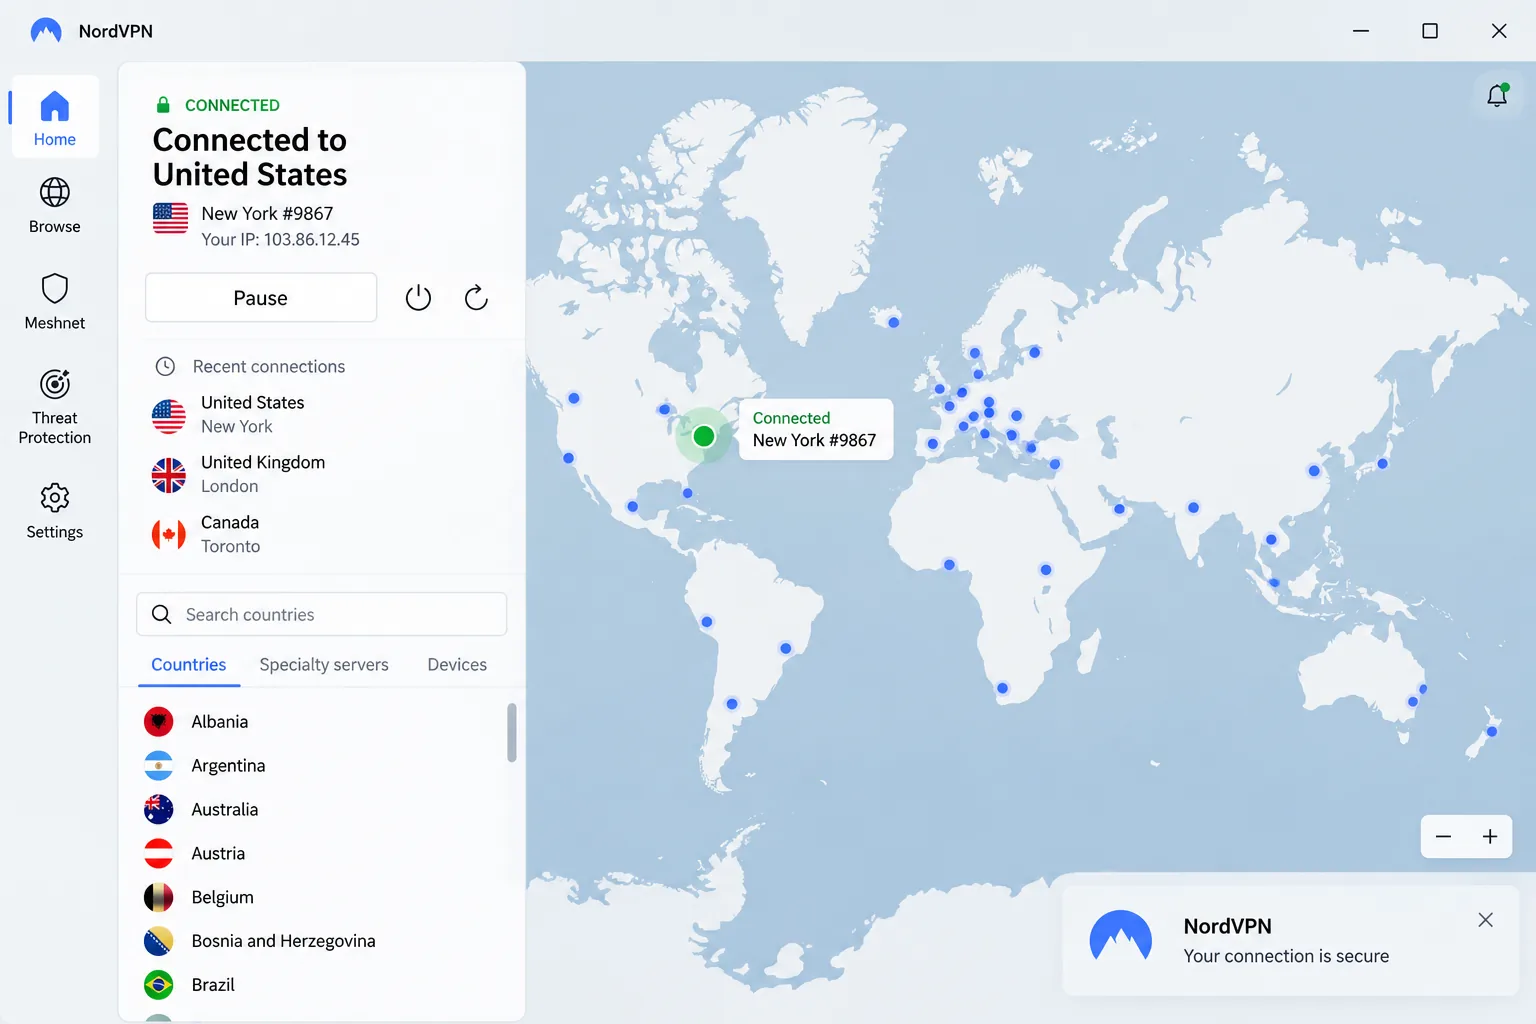Screen dimensions: 1536x1024
Task: Open the Home sidebar section
Action: coord(55,117)
